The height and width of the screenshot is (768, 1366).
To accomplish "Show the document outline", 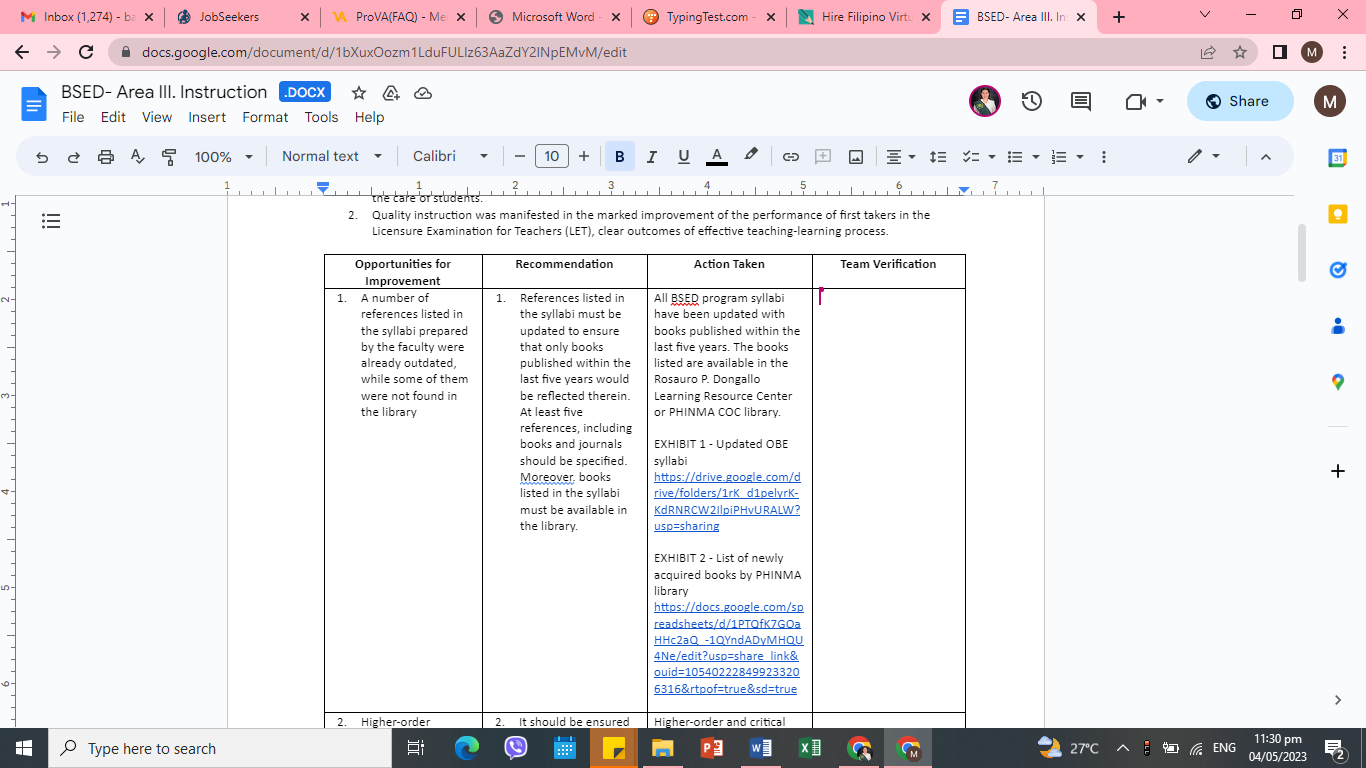I will point(52,221).
